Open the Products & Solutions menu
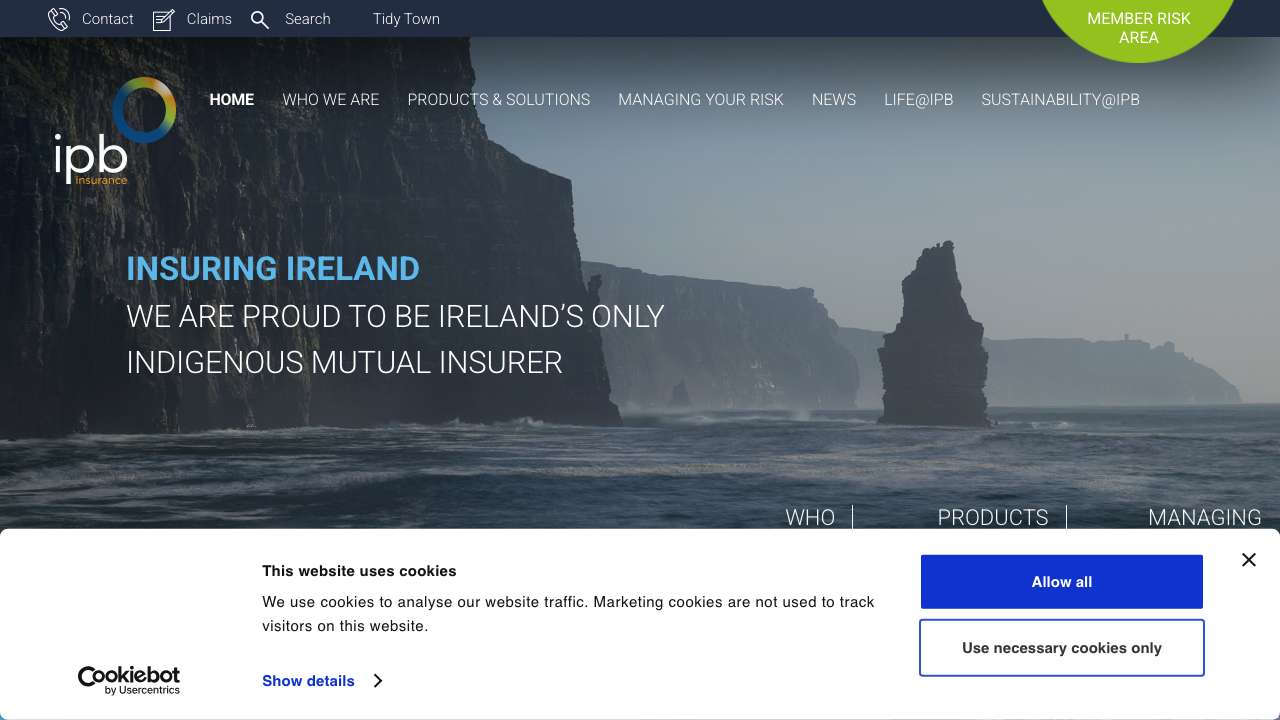Viewport: 1280px width, 720px height. pos(498,100)
